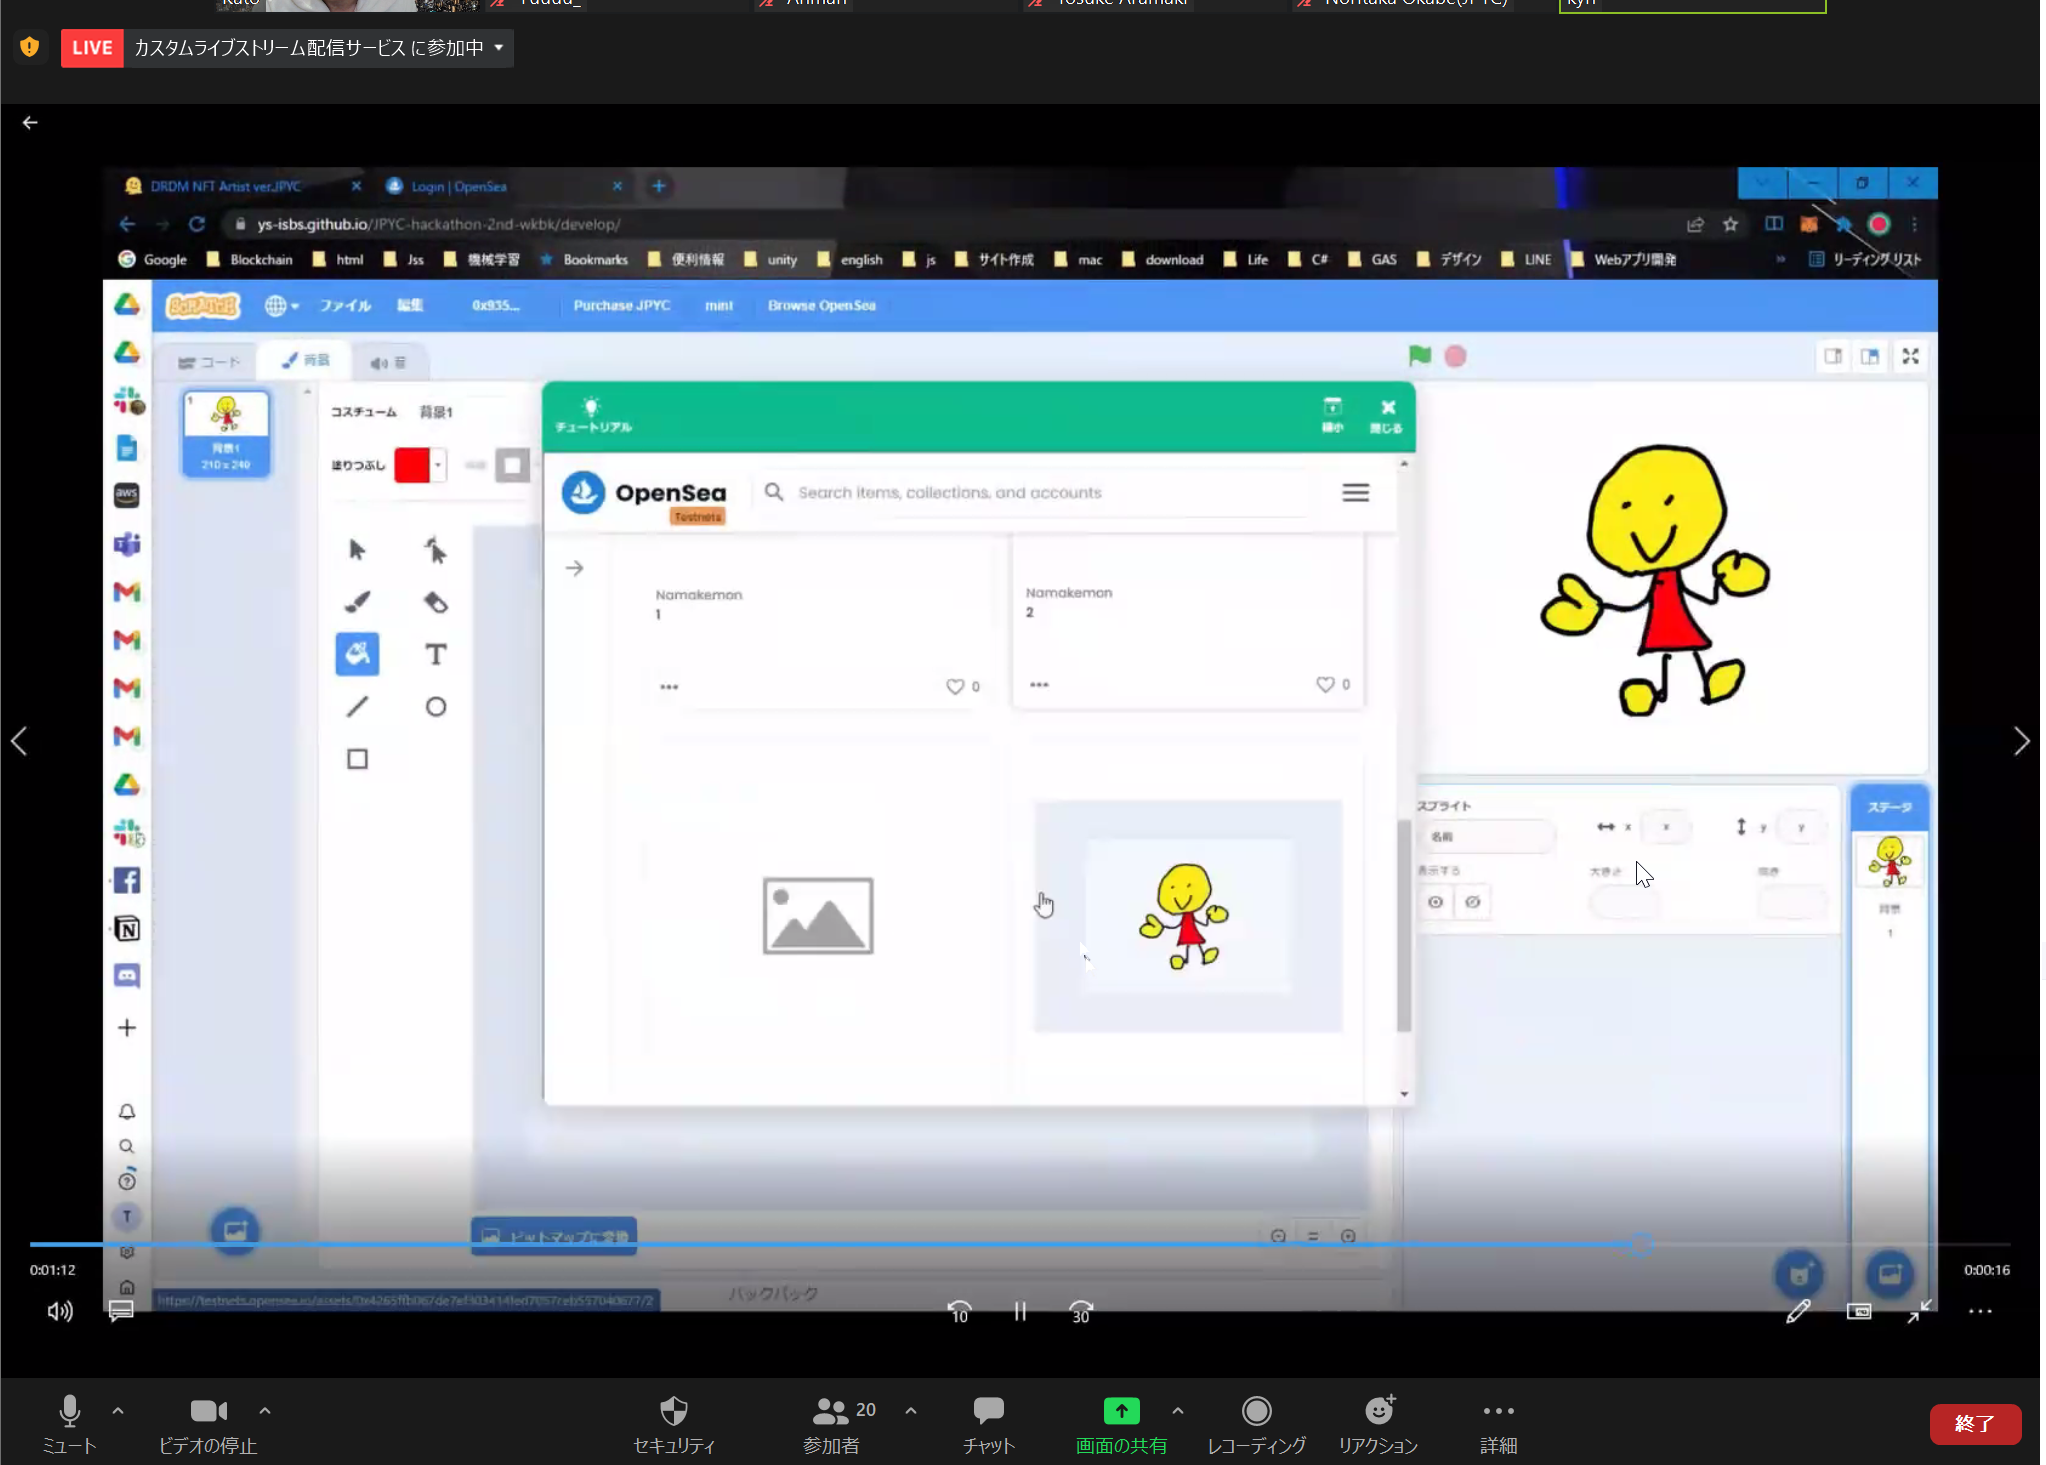Expand audio options arrow next to mute
This screenshot has width=2046, height=1465.
(x=118, y=1411)
